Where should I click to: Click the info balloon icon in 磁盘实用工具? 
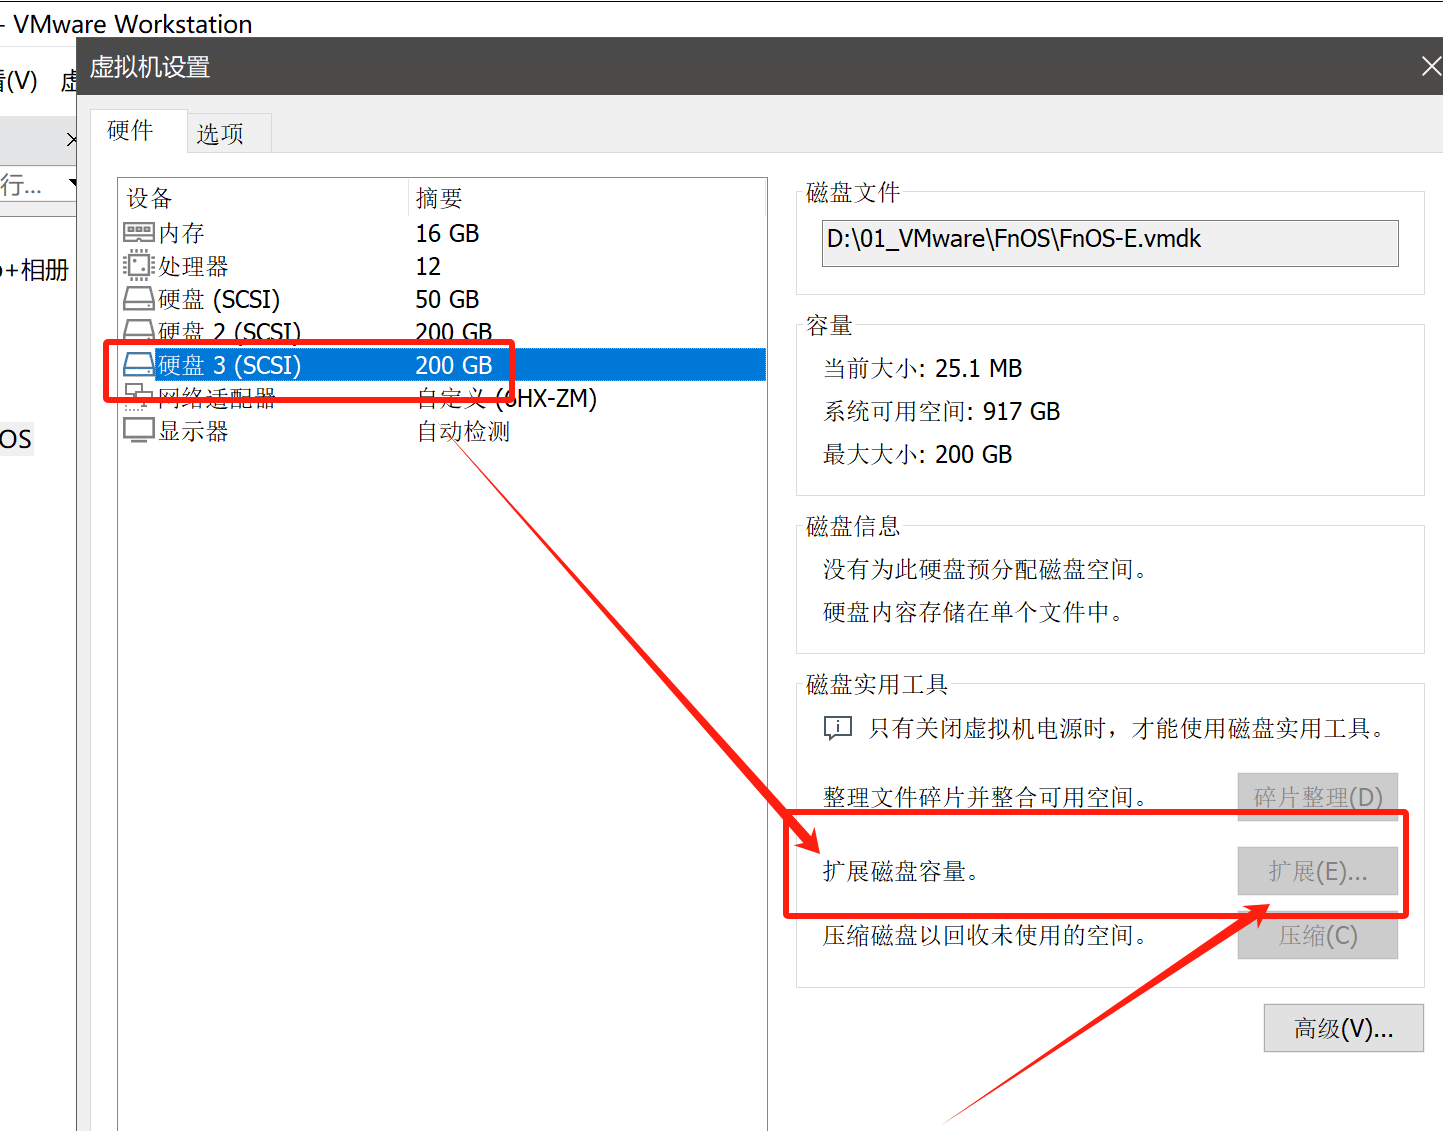pos(837,728)
